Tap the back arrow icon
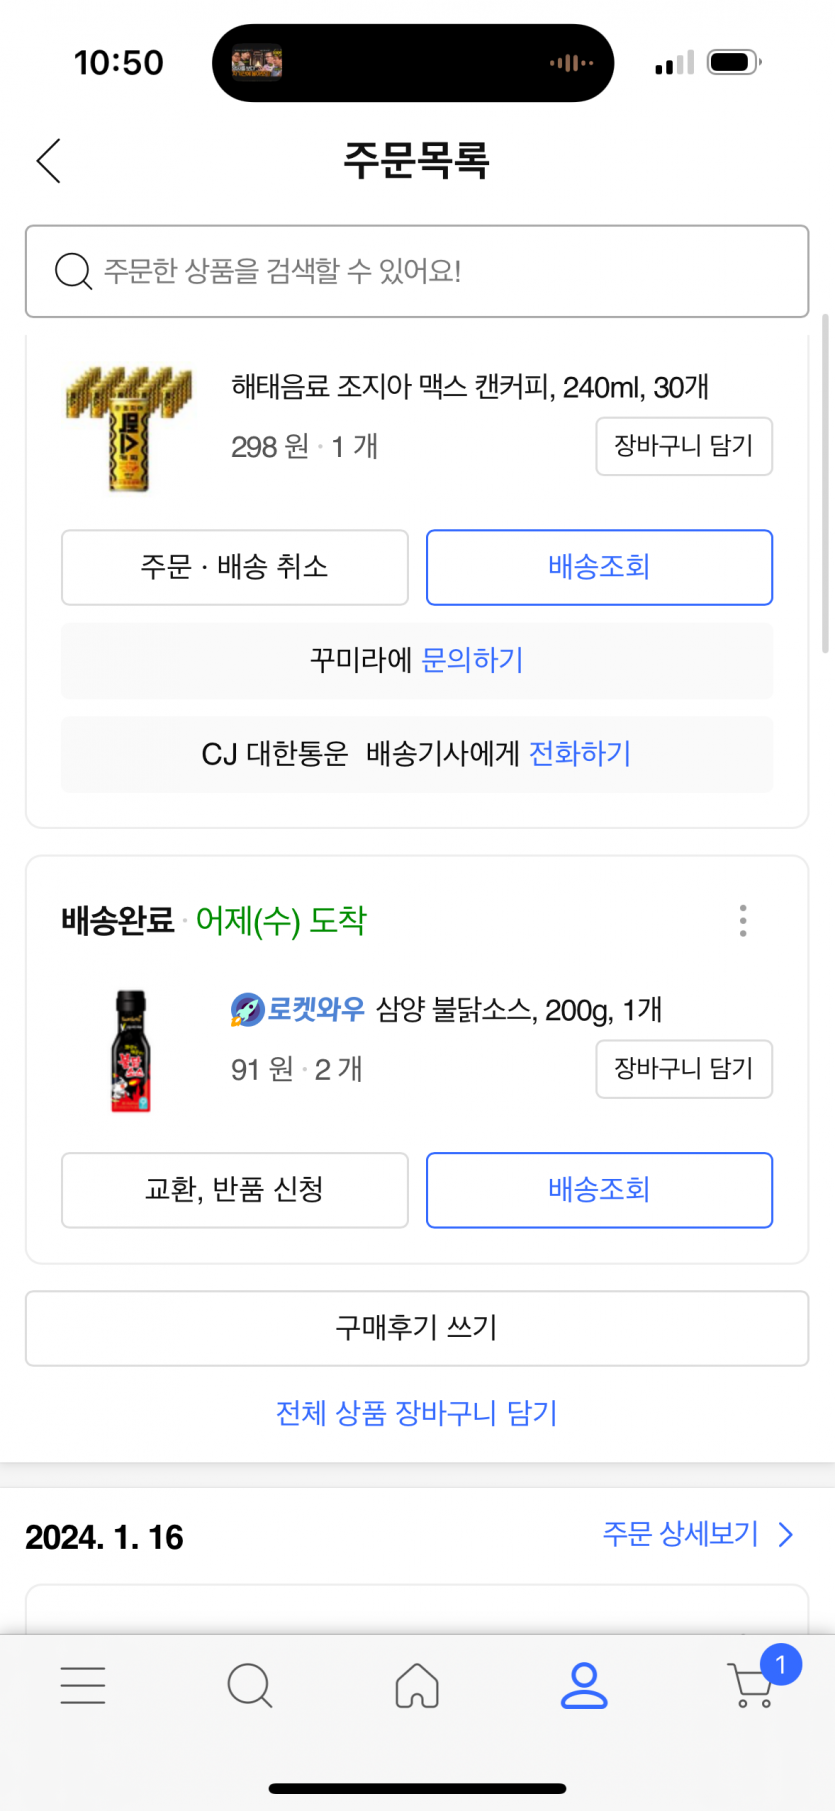The width and height of the screenshot is (835, 1811). (x=49, y=161)
